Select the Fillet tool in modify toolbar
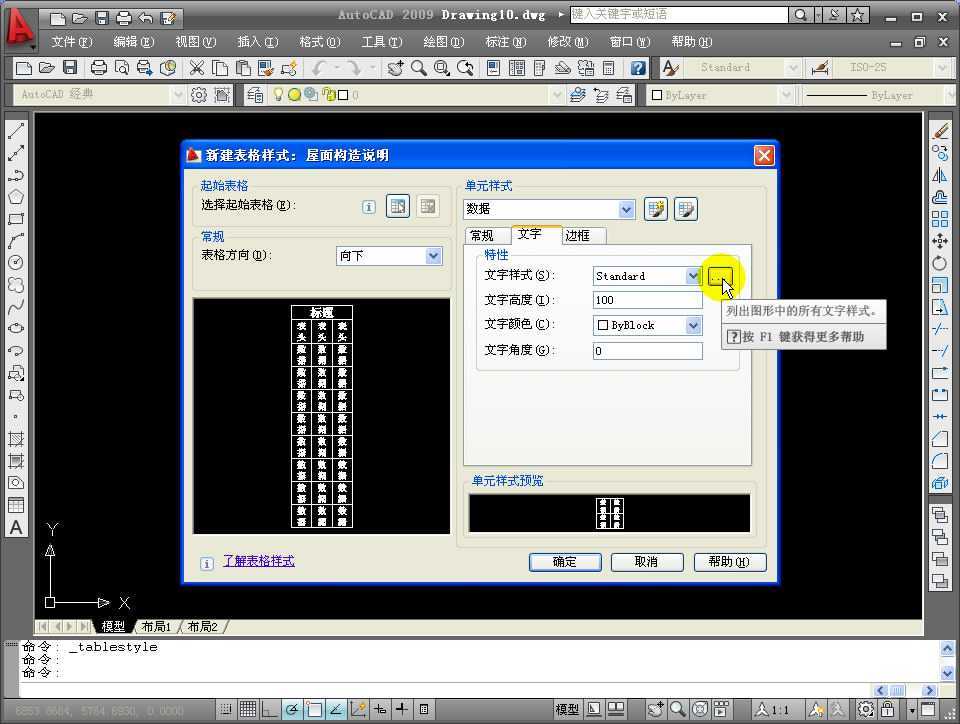The width and height of the screenshot is (960, 724). pyautogui.click(x=940, y=461)
